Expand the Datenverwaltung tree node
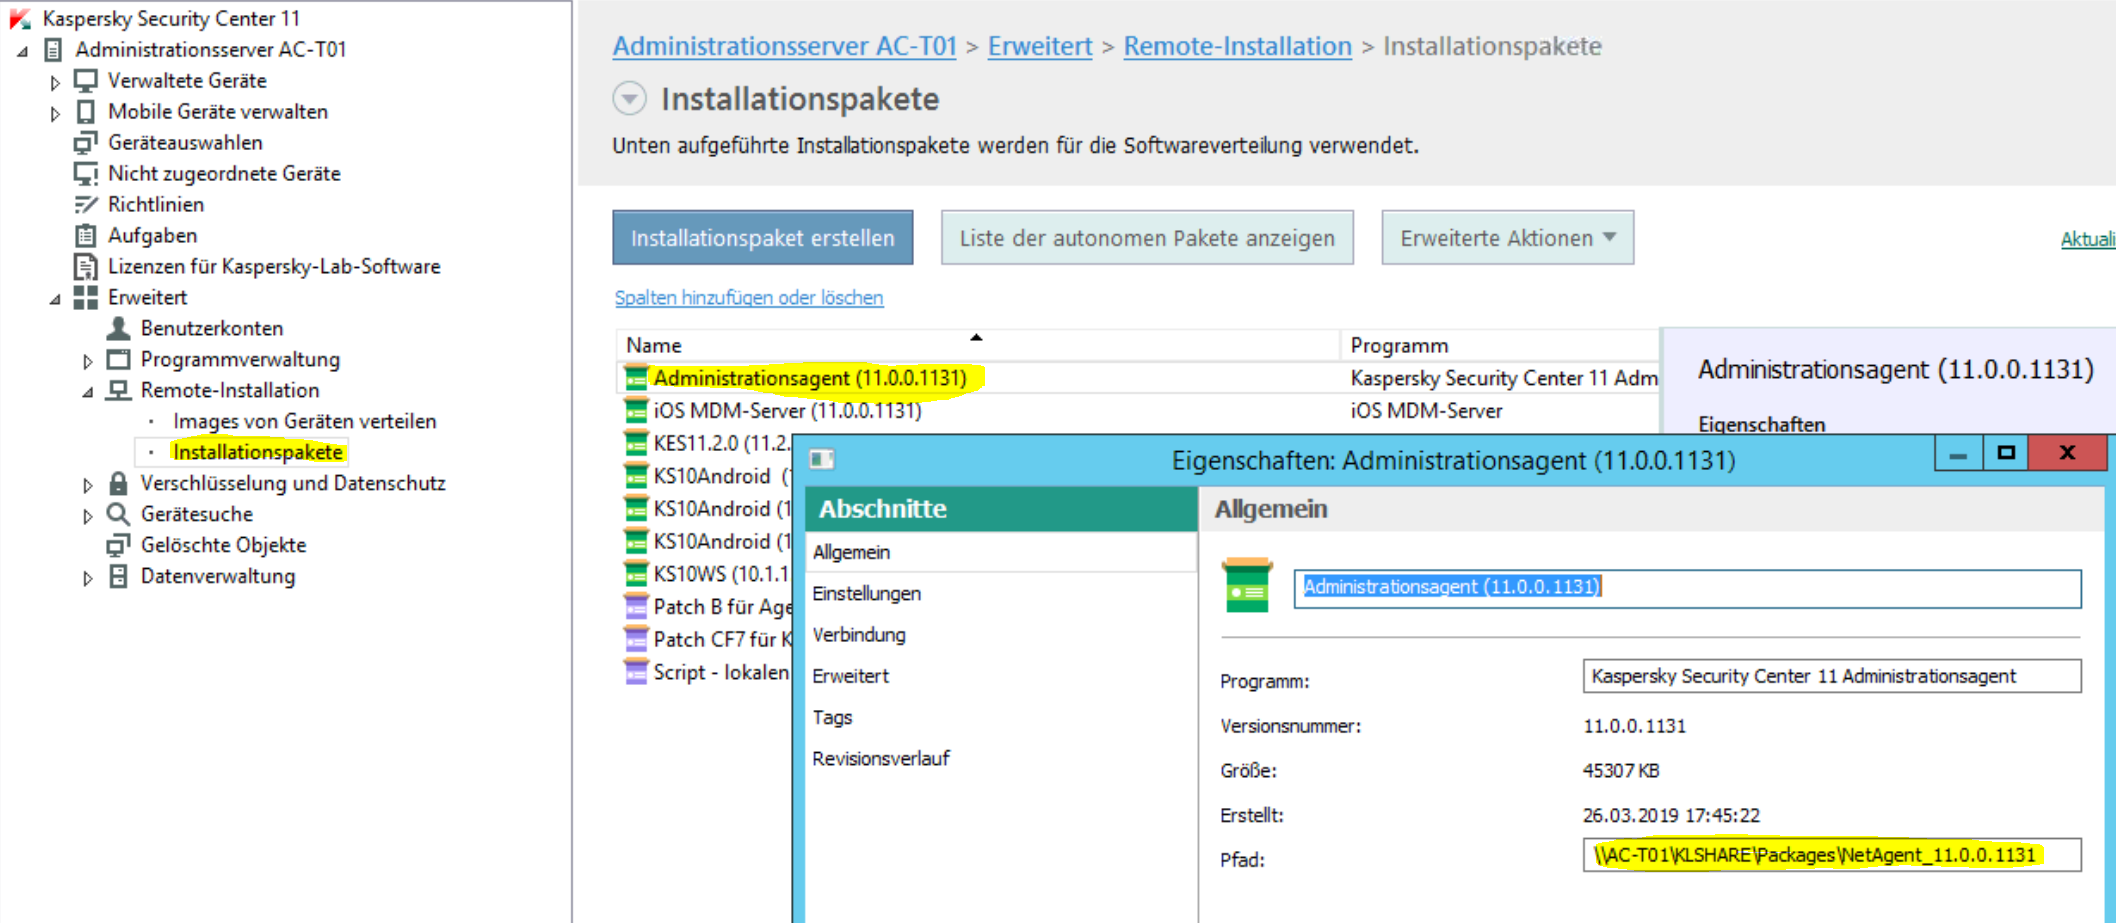Image resolution: width=2116 pixels, height=923 pixels. (x=87, y=578)
